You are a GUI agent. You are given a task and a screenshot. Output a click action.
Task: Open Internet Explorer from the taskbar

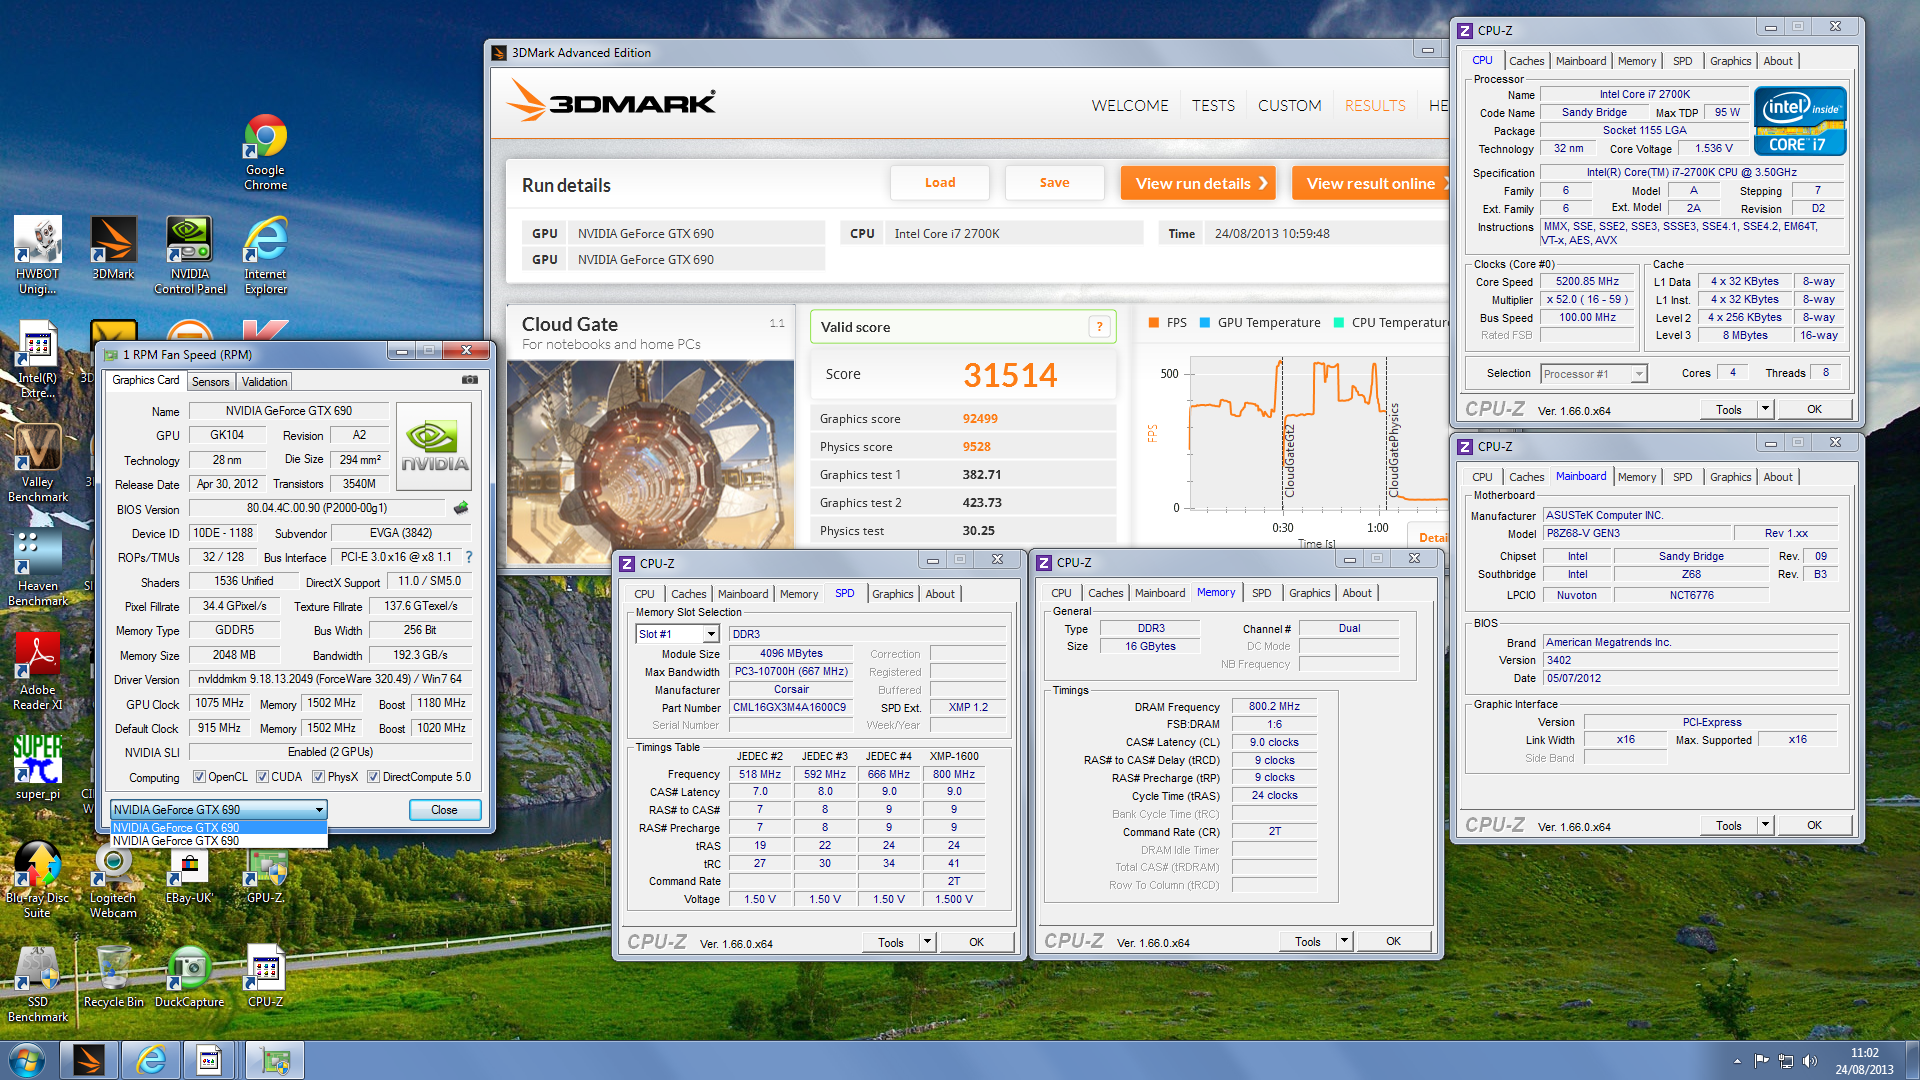pos(150,1060)
